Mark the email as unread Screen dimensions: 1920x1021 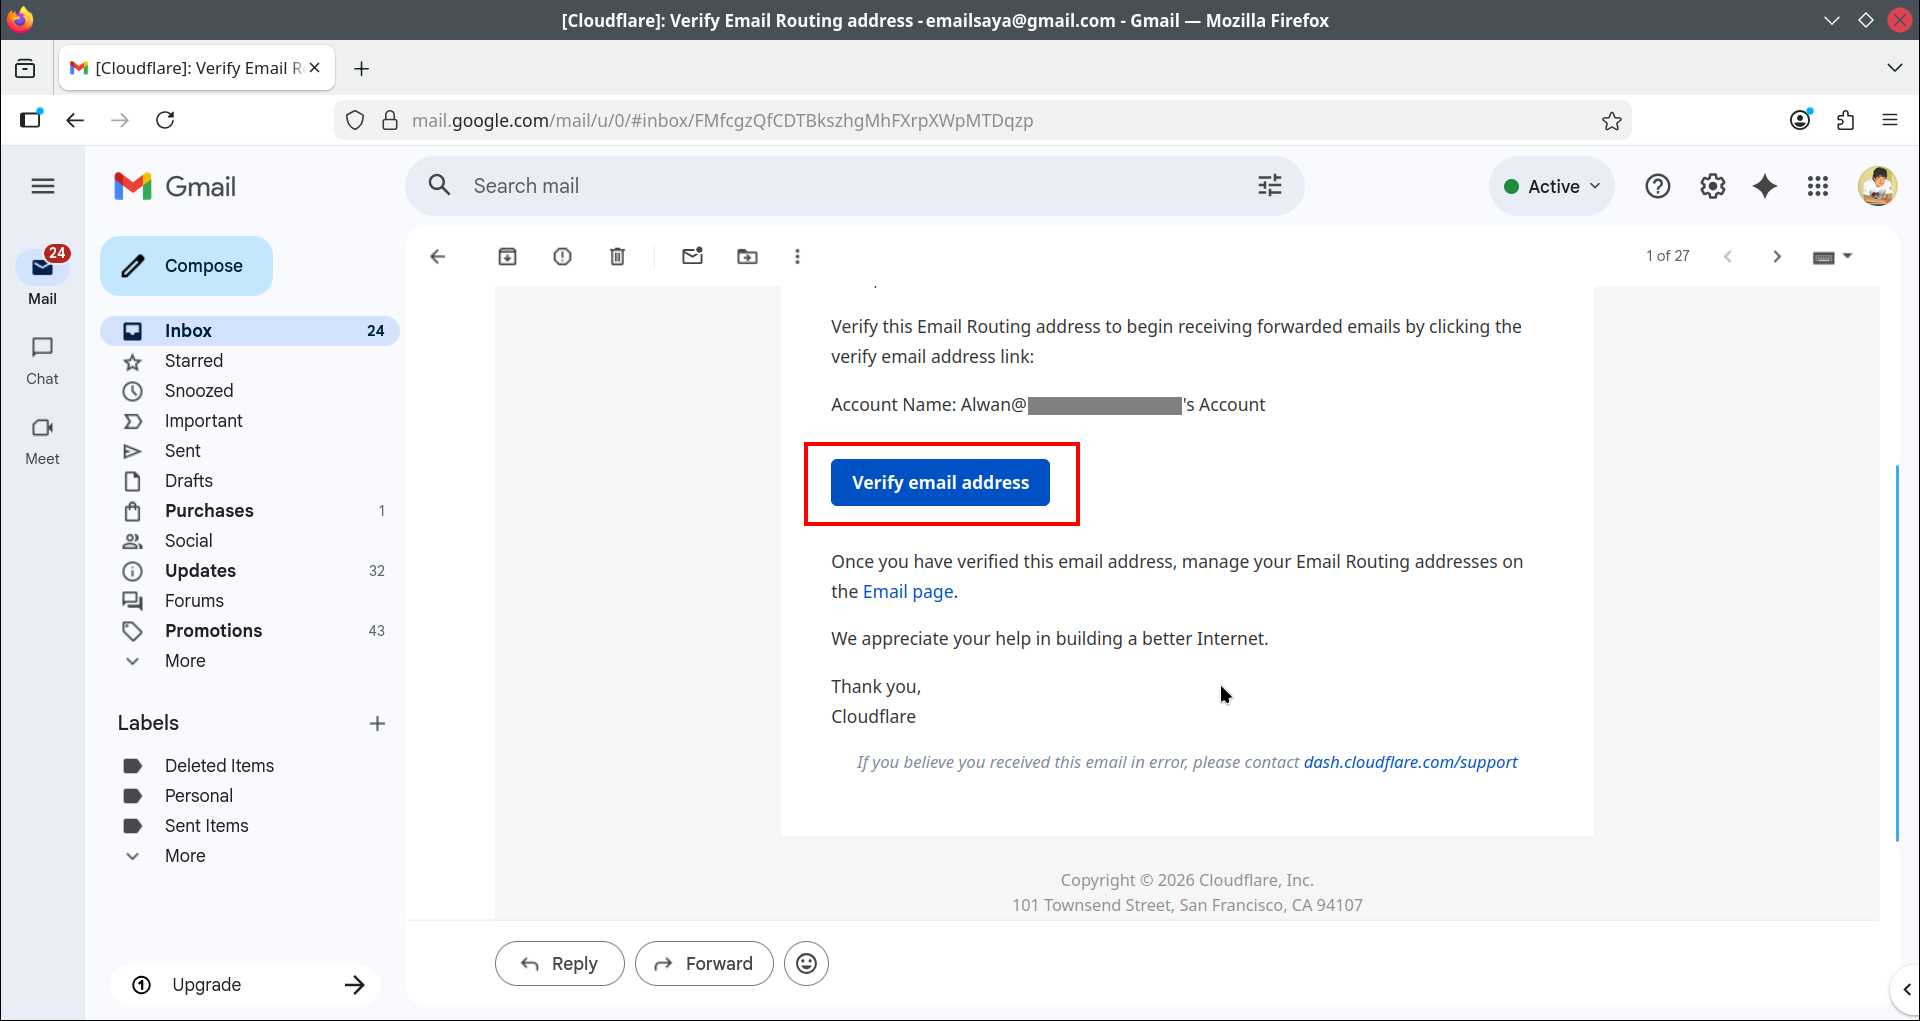coord(692,257)
